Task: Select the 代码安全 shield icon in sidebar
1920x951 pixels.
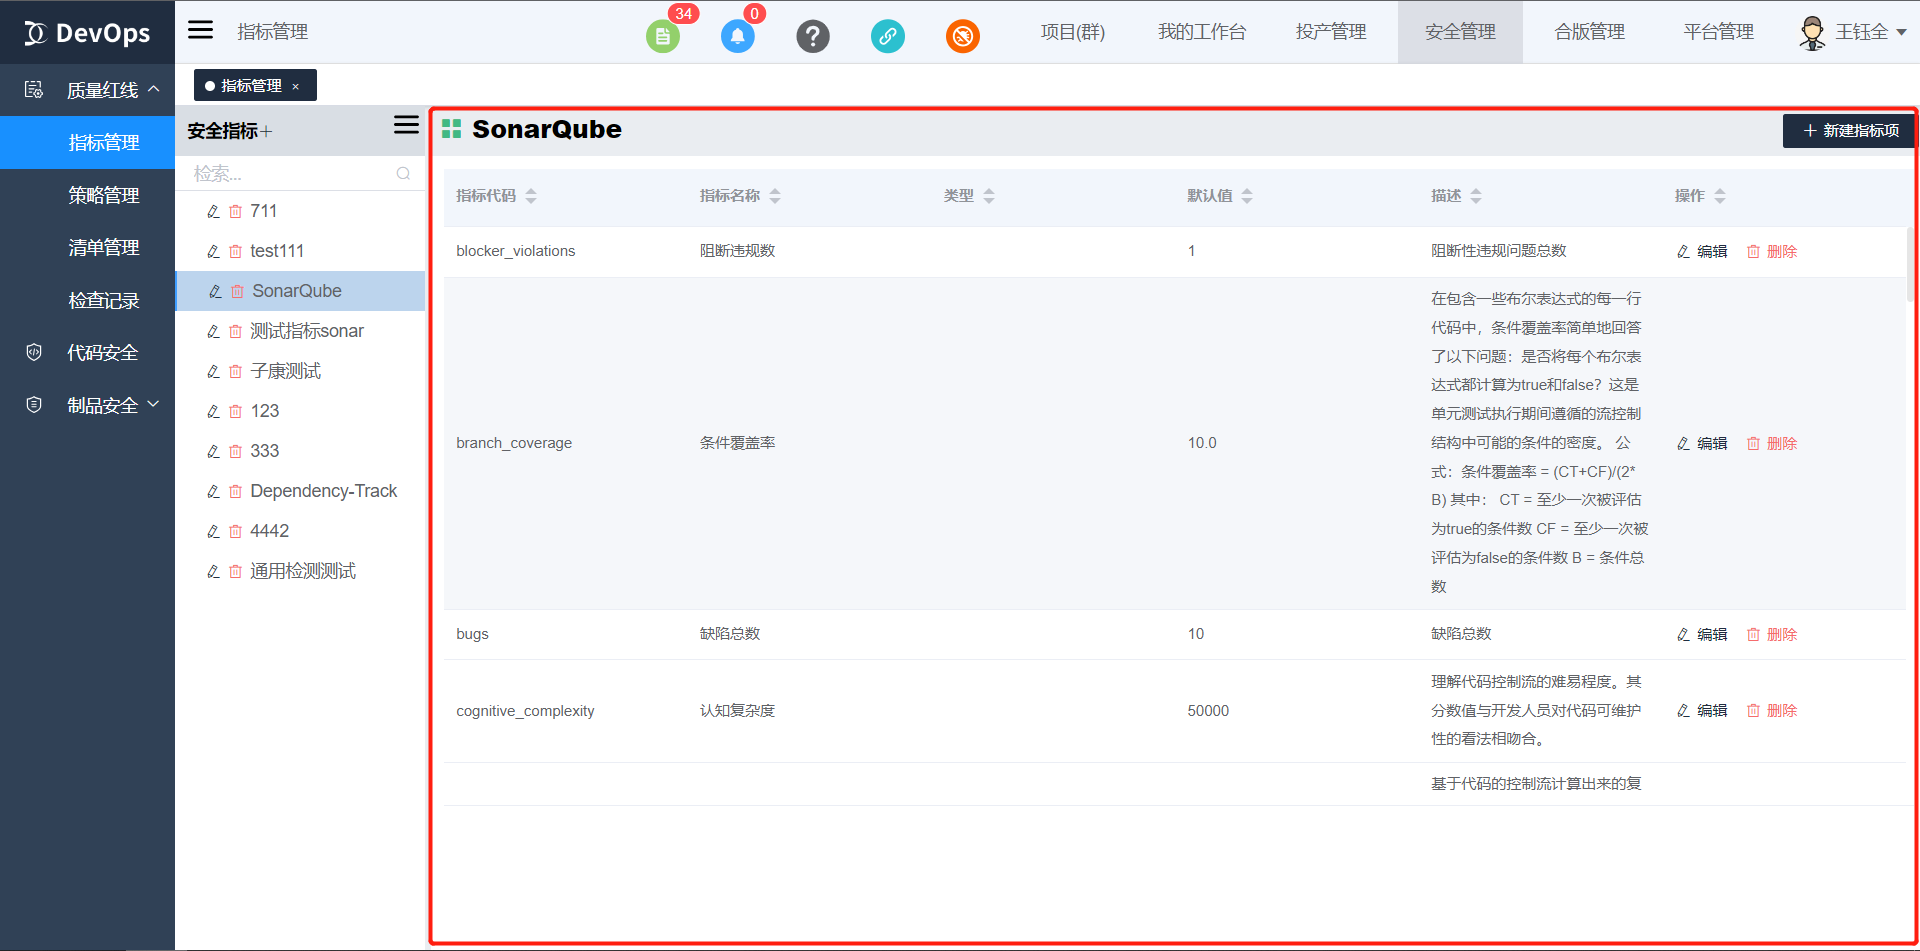Action: (33, 351)
